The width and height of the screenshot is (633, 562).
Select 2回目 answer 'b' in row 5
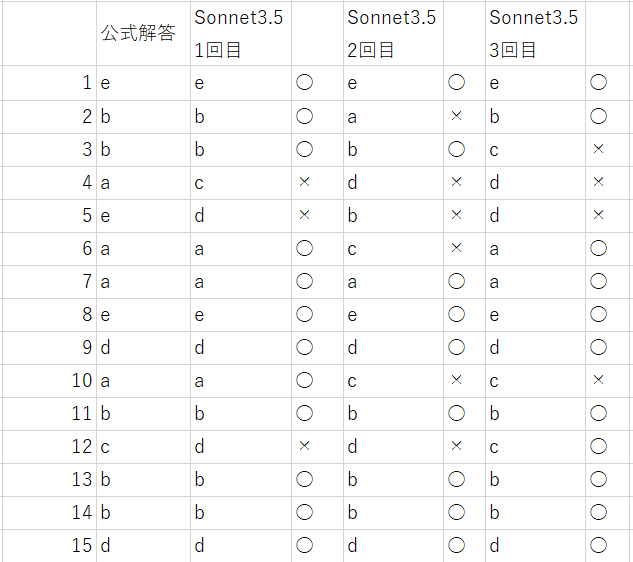pyautogui.click(x=392, y=215)
